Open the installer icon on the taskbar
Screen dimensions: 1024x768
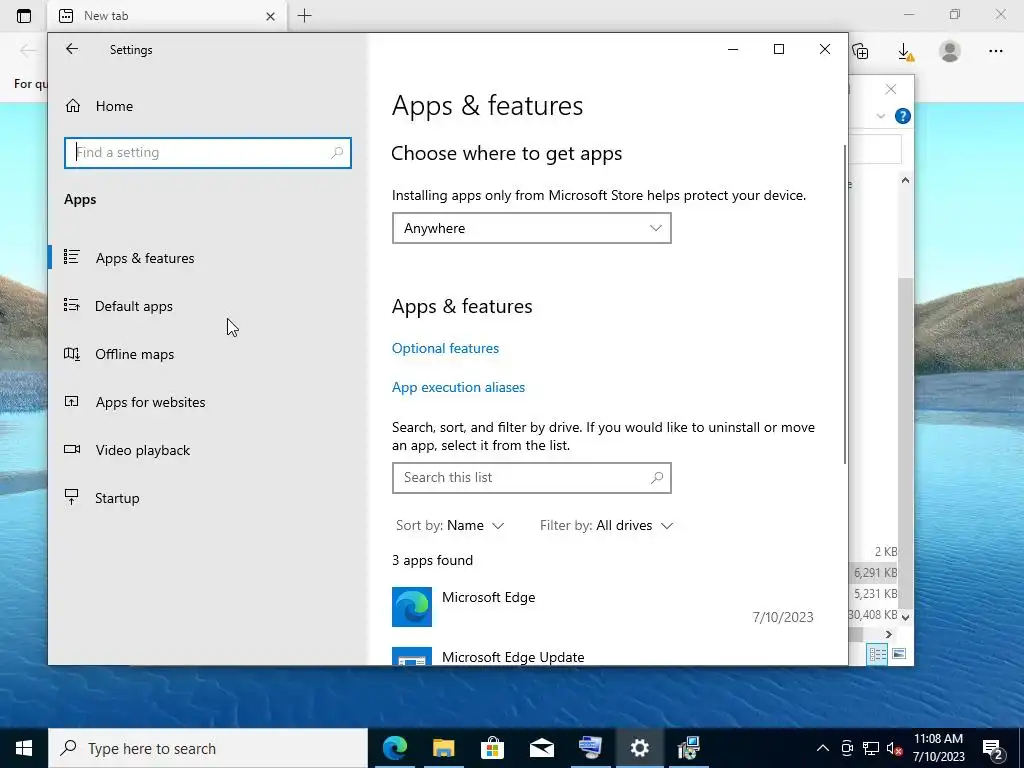(688, 748)
